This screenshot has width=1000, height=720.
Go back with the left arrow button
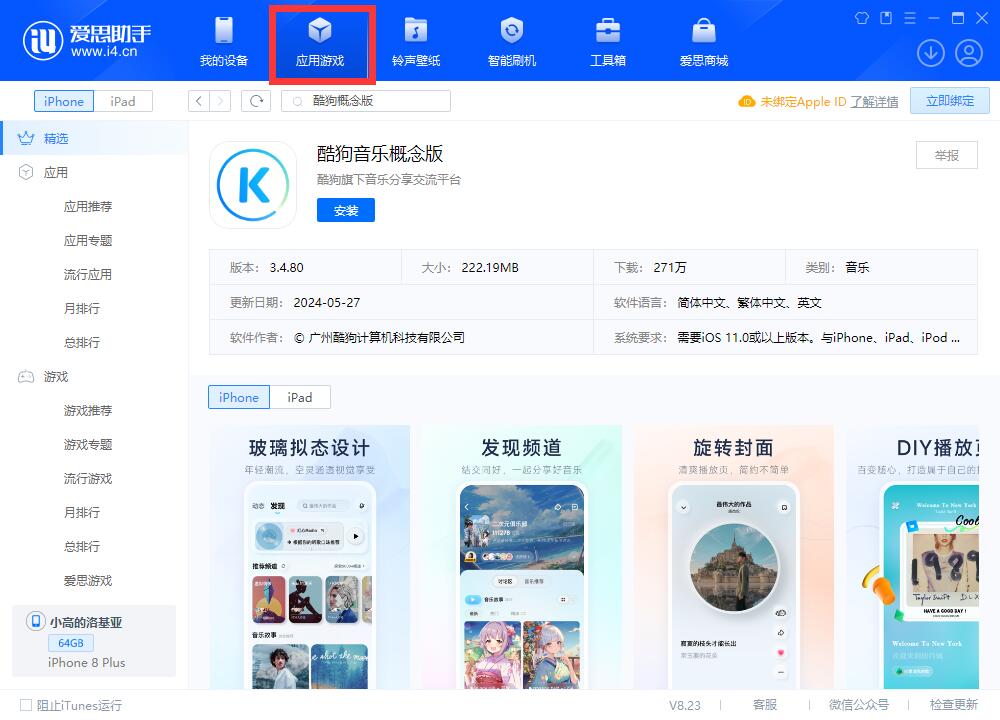[198, 101]
